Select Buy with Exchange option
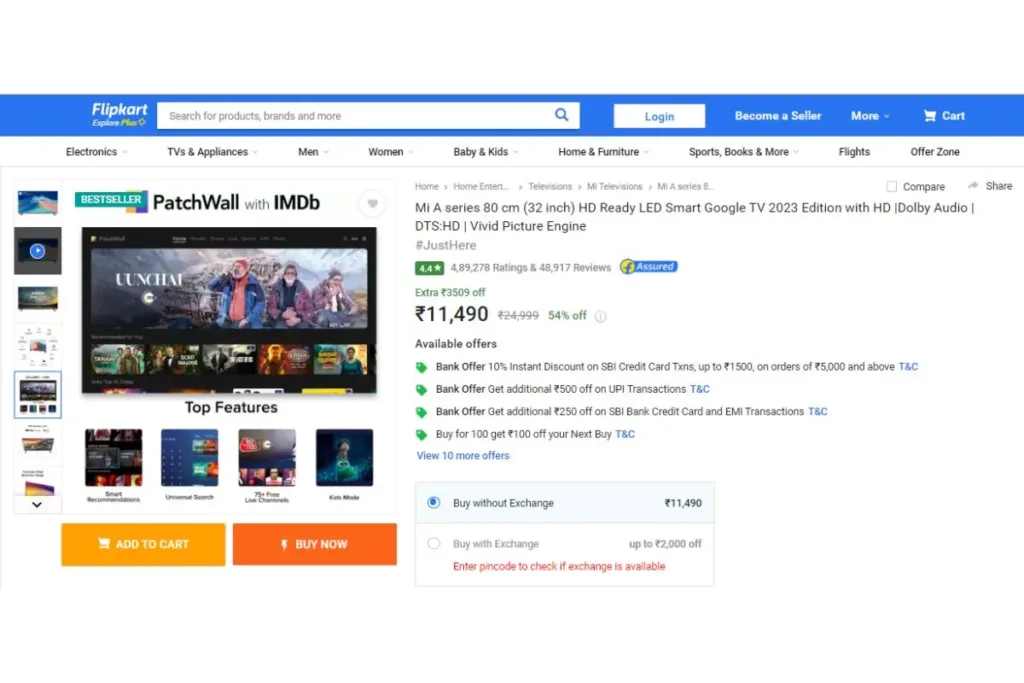This screenshot has height=683, width=1024. 434,543
